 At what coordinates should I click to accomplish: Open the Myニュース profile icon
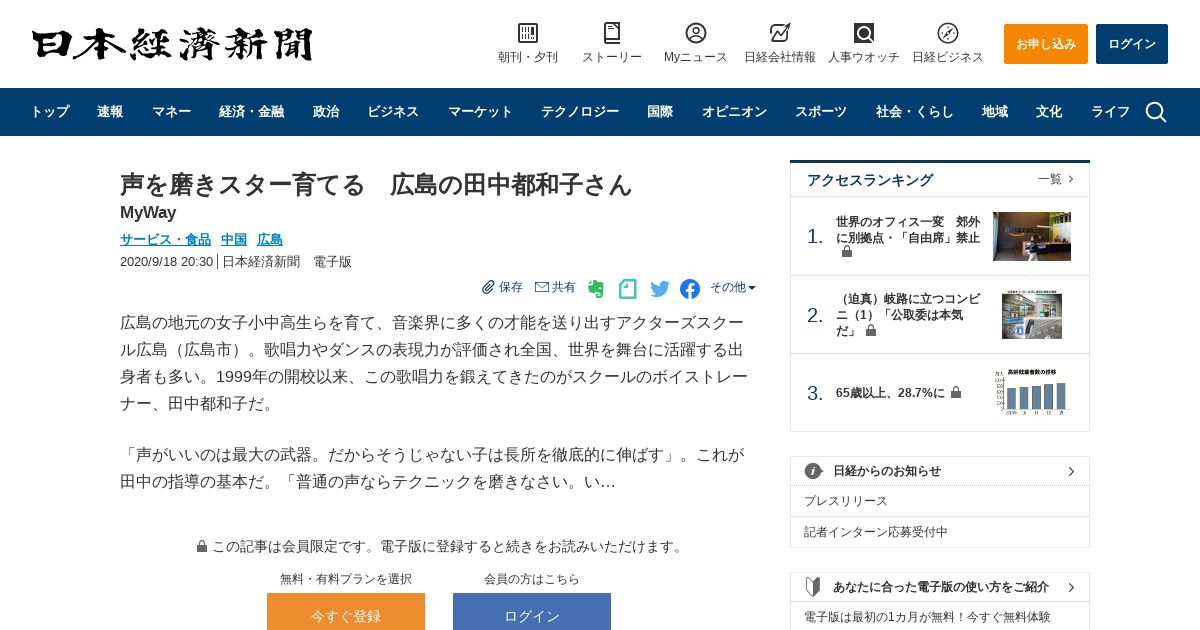pyautogui.click(x=696, y=33)
